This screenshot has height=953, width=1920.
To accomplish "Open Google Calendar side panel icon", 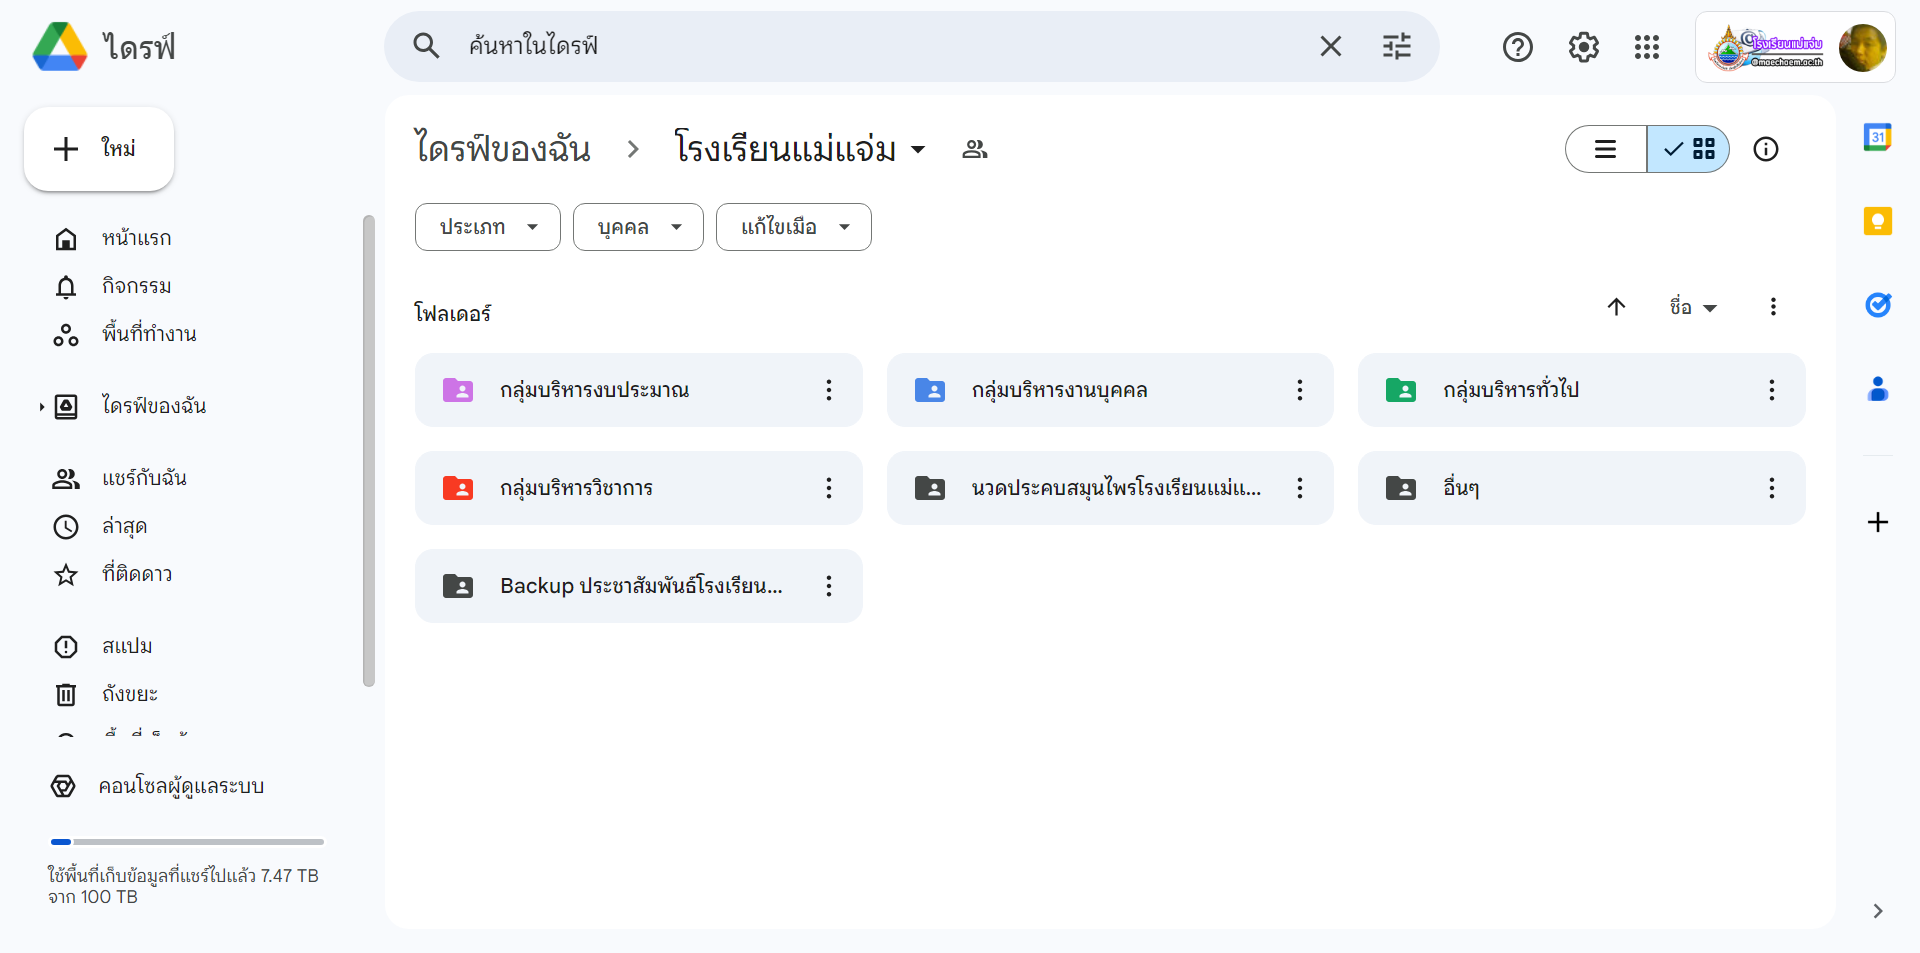I will tap(1877, 137).
